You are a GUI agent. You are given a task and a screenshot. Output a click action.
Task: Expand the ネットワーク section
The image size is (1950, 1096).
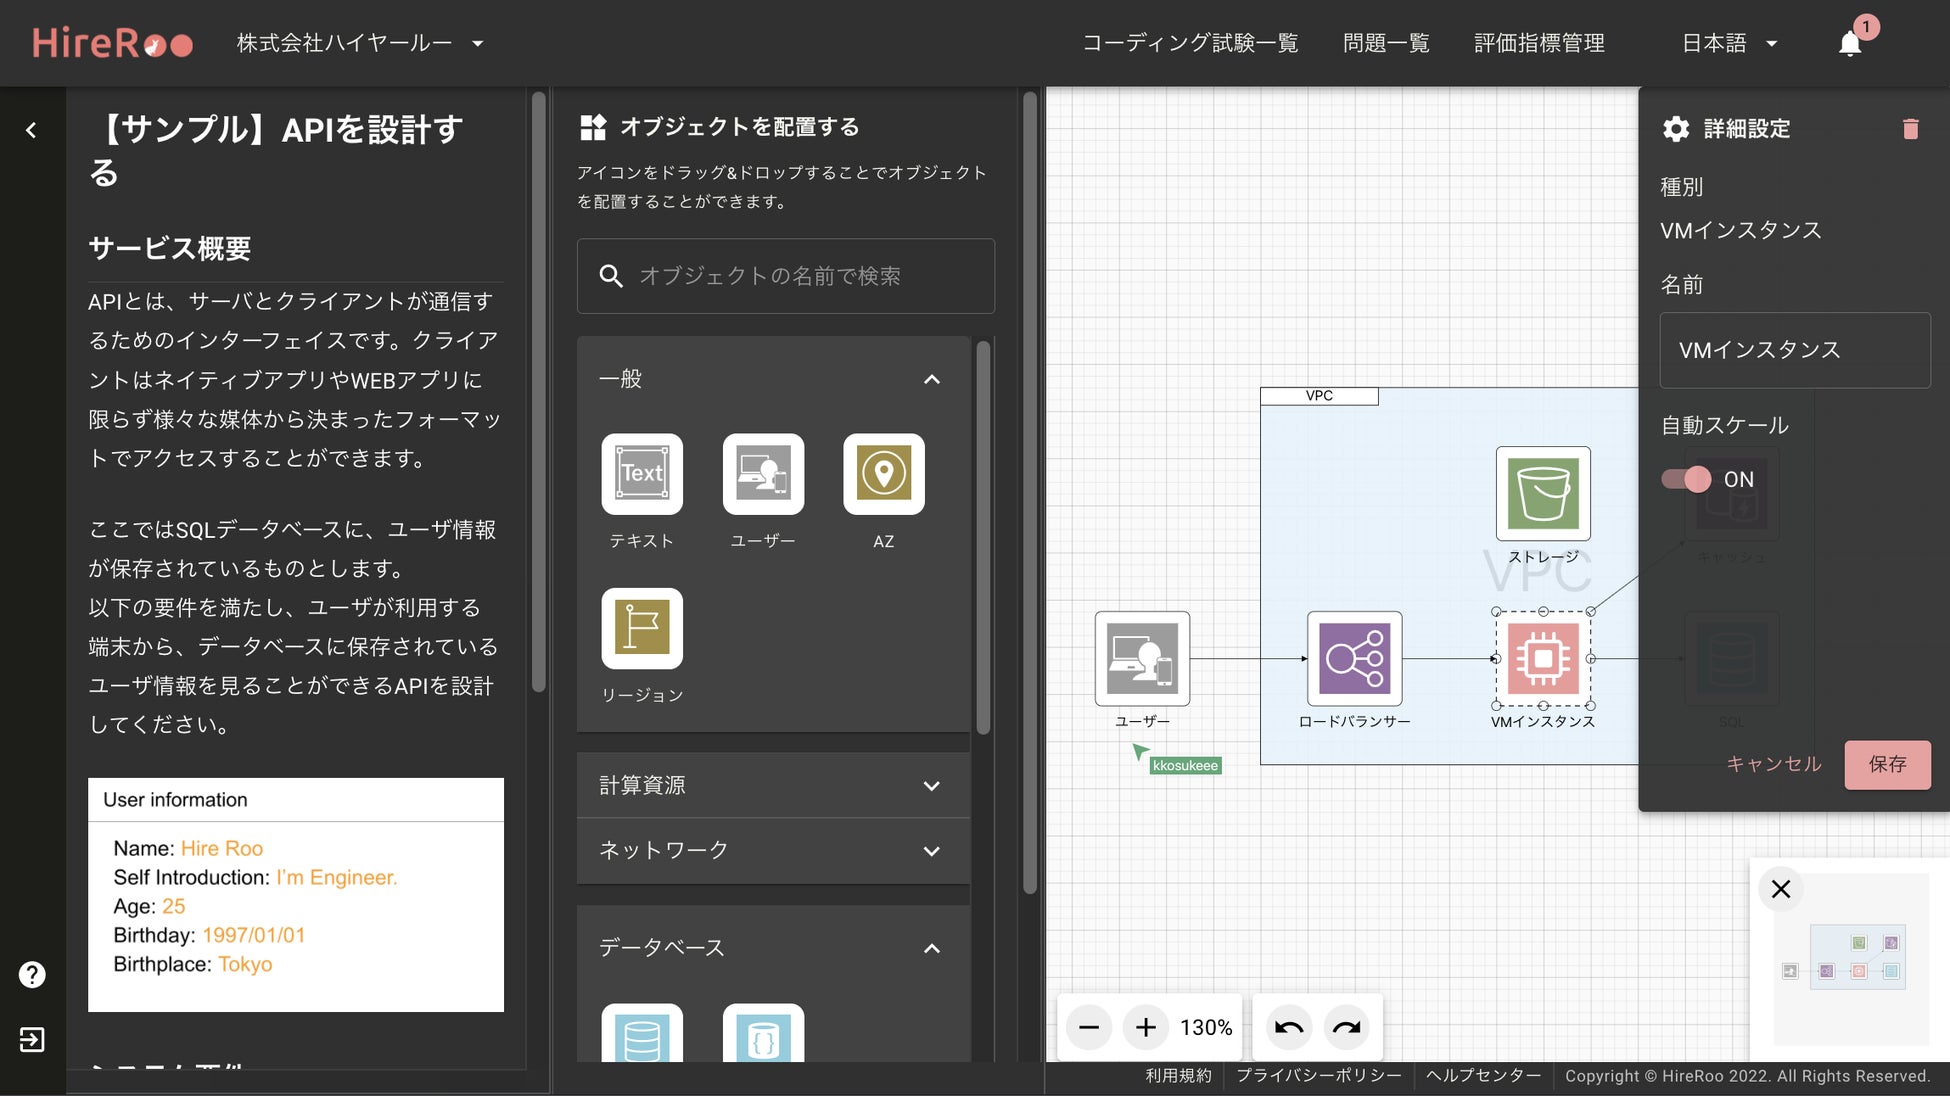pyautogui.click(x=773, y=850)
